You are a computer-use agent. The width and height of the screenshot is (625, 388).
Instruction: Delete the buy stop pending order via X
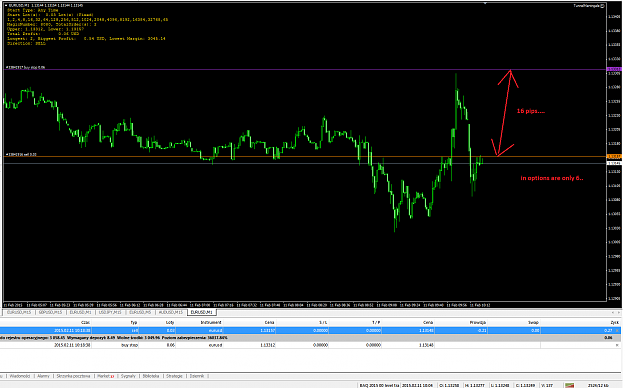(618, 345)
